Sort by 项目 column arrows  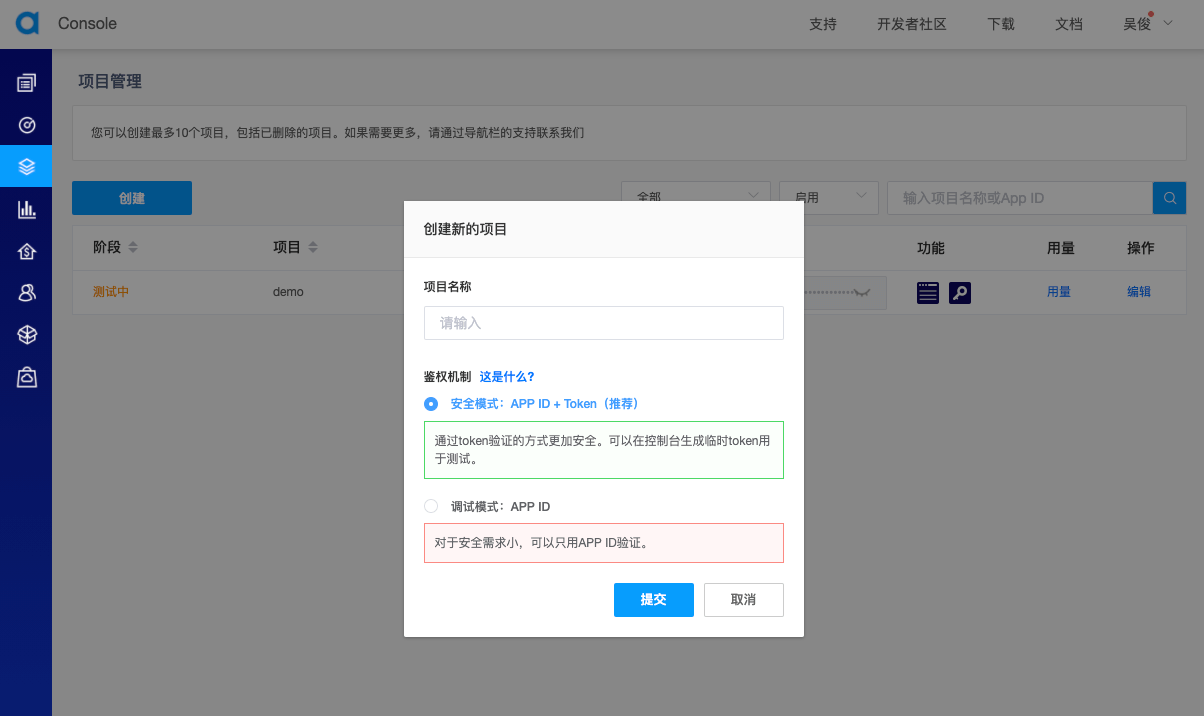click(313, 247)
